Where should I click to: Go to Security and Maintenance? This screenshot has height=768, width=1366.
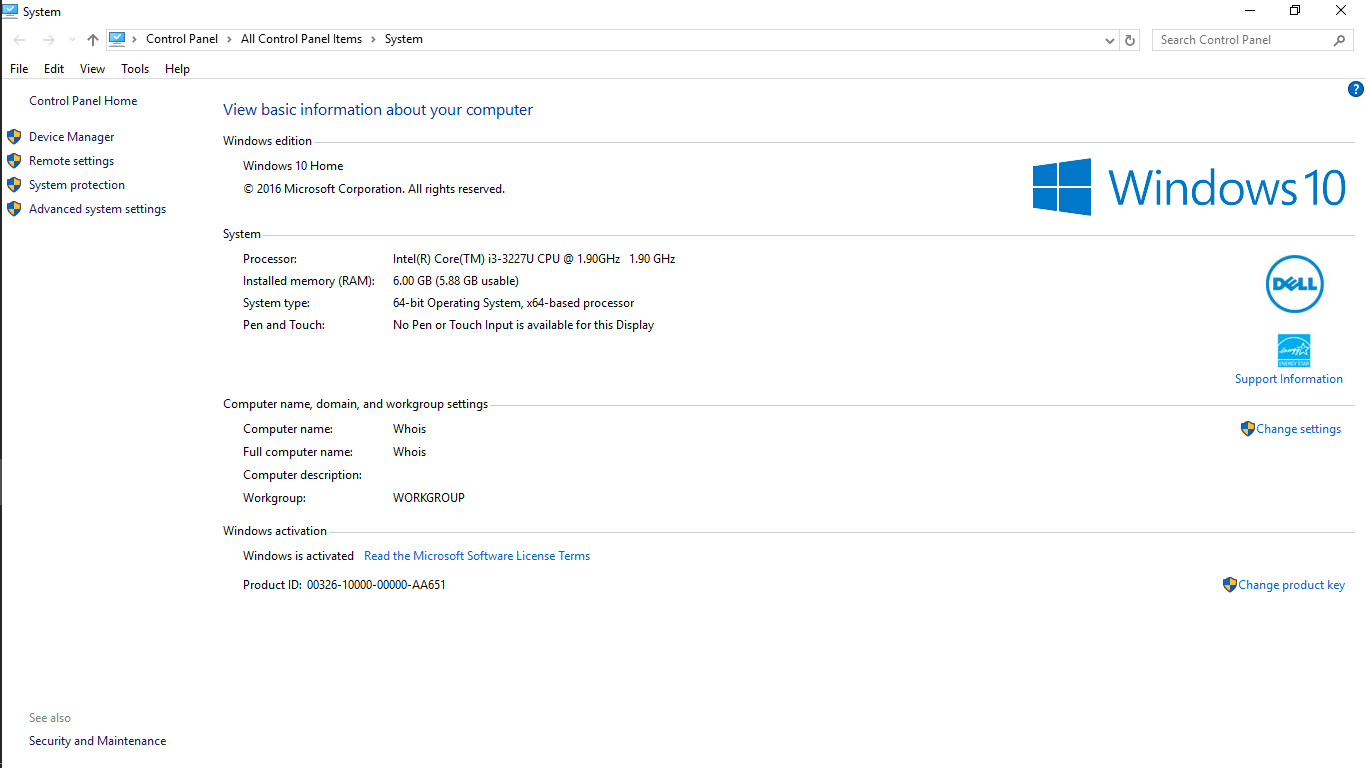pos(97,741)
